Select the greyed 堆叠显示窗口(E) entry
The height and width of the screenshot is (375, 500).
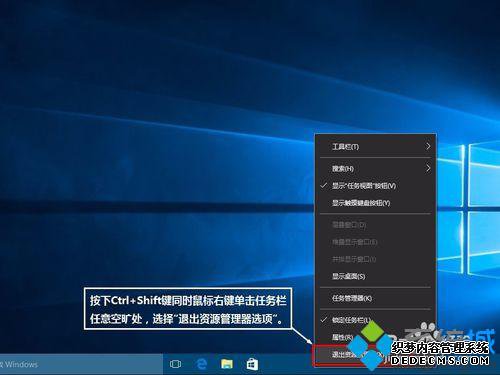coord(375,242)
